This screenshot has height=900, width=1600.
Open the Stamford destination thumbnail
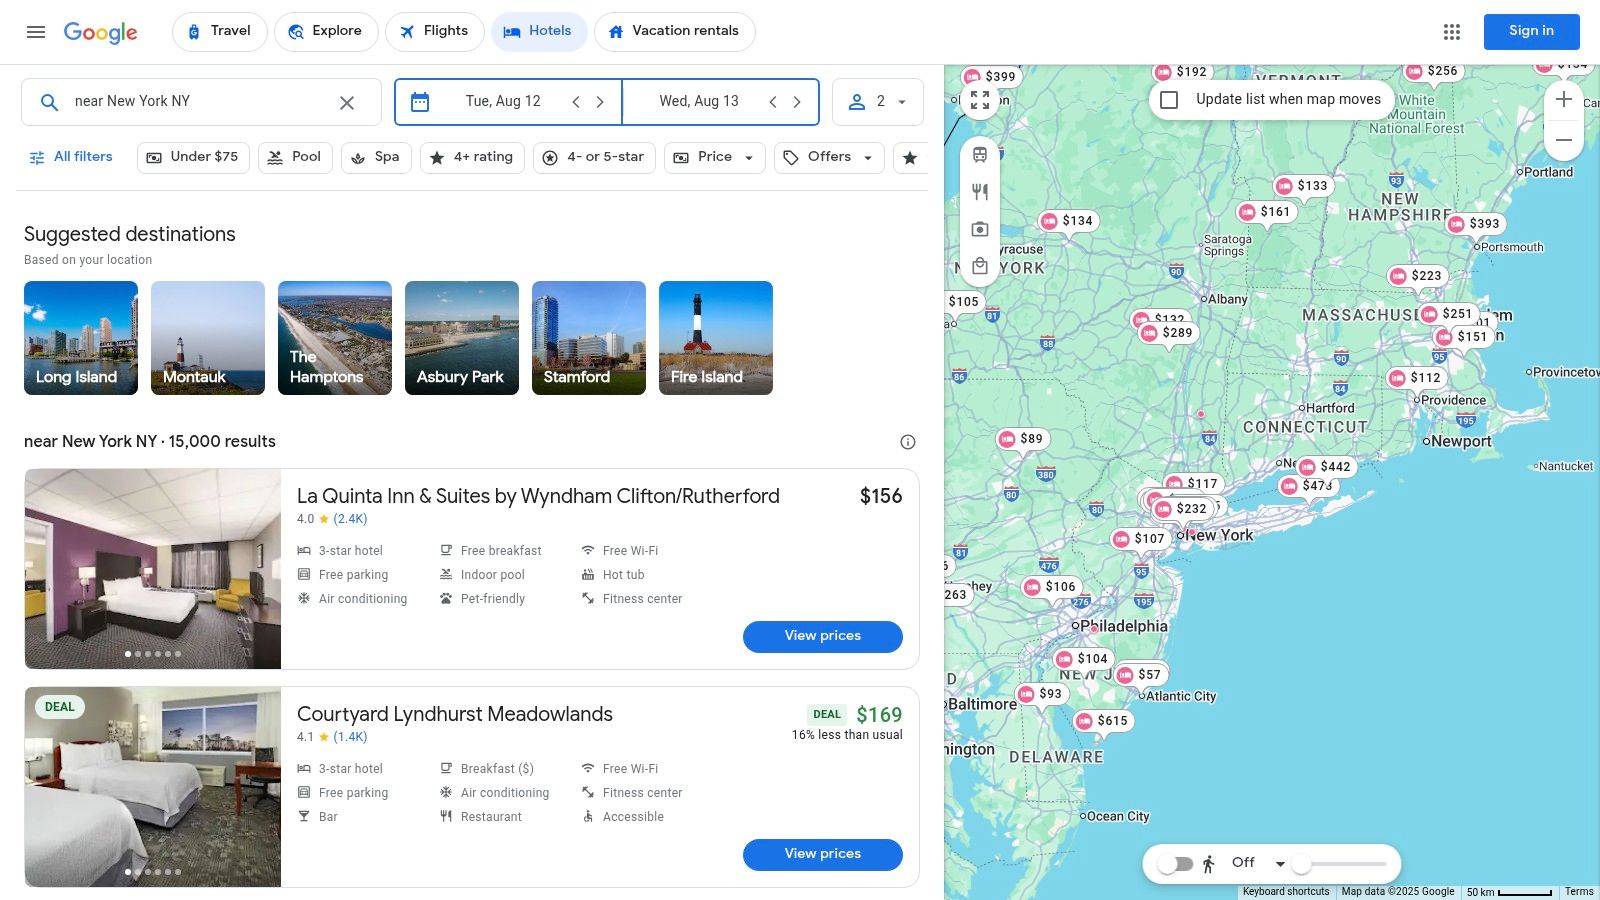click(589, 338)
